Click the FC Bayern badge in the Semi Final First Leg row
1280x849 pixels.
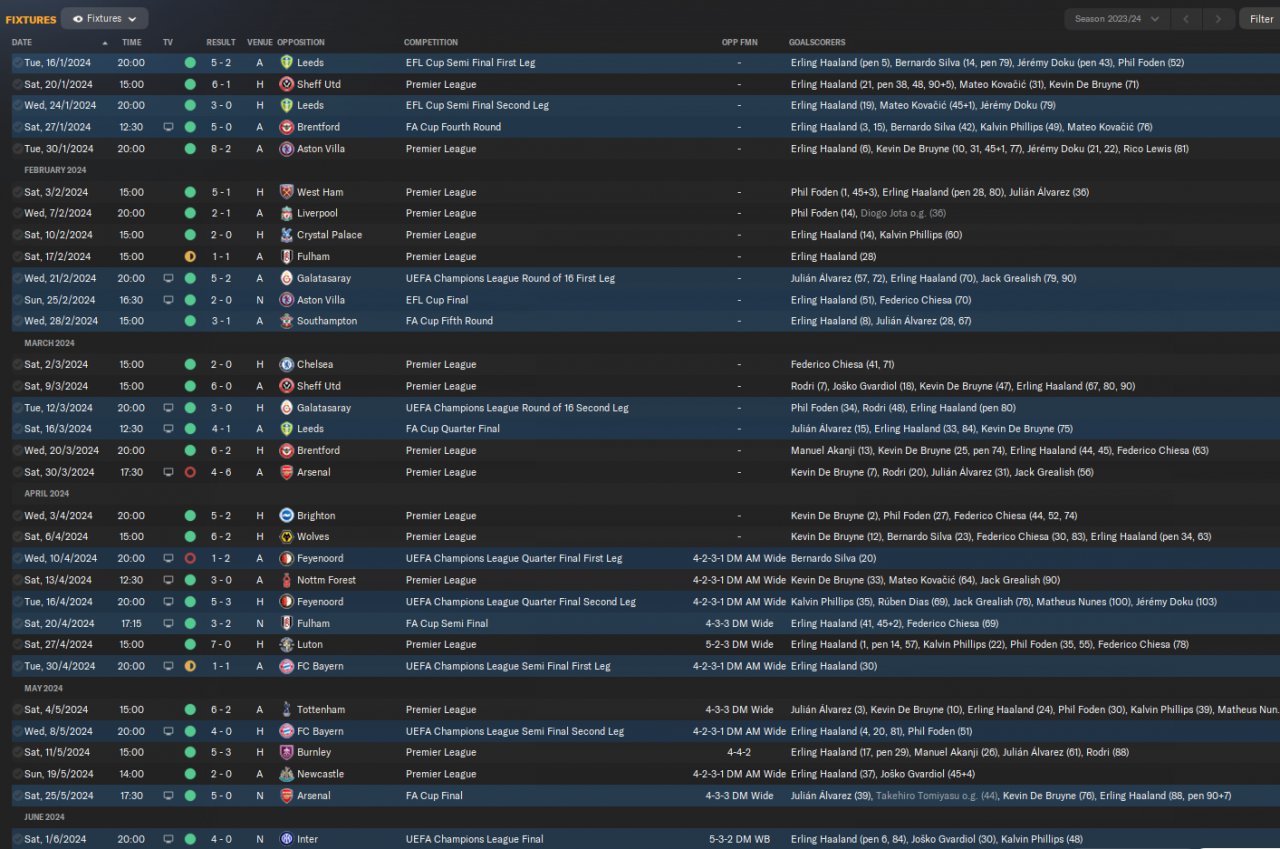coord(287,666)
